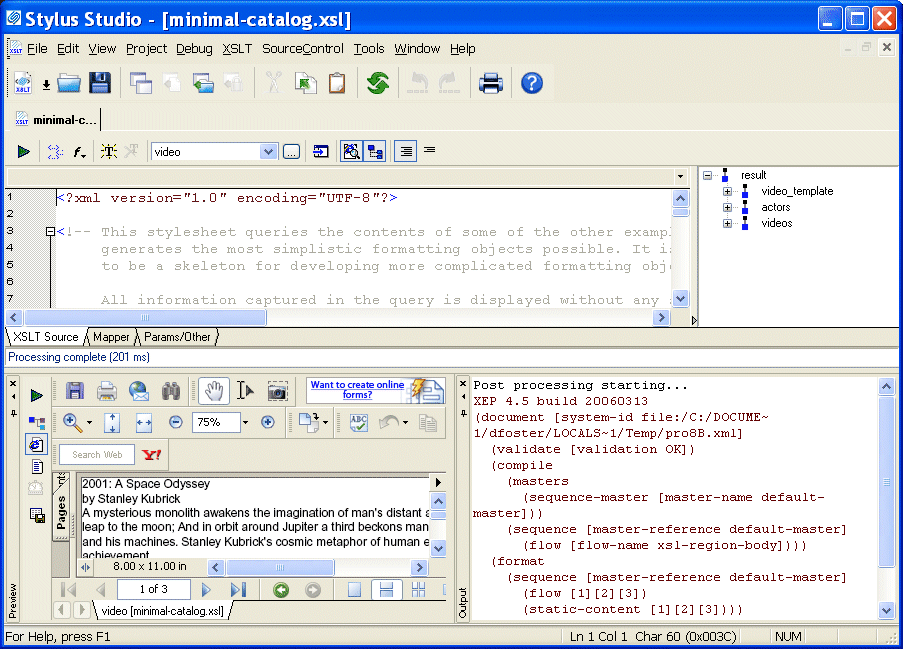Click 'Want to create online forms?' link
The image size is (903, 649).
pyautogui.click(x=357, y=390)
